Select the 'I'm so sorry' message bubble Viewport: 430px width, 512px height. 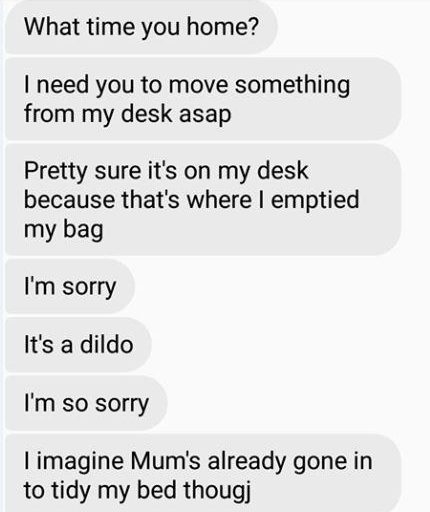point(86,403)
